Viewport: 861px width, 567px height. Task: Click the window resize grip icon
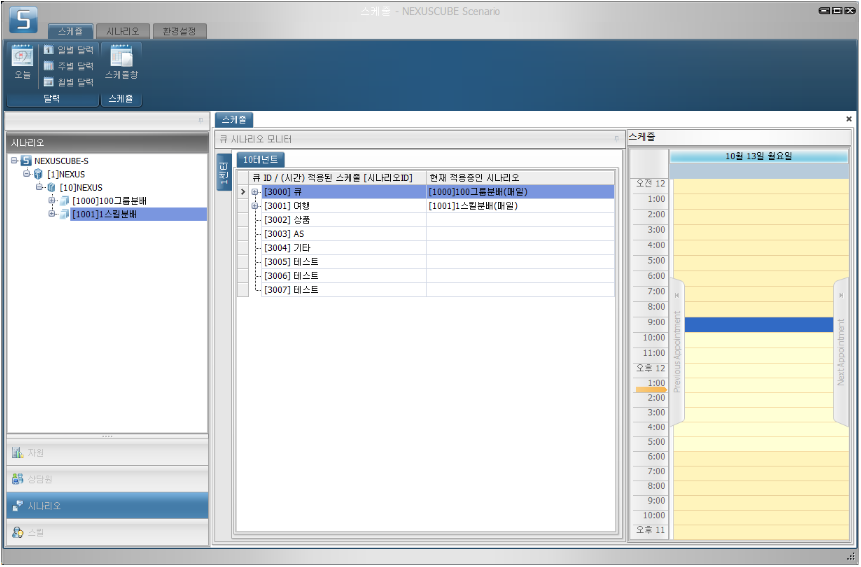(x=851, y=557)
